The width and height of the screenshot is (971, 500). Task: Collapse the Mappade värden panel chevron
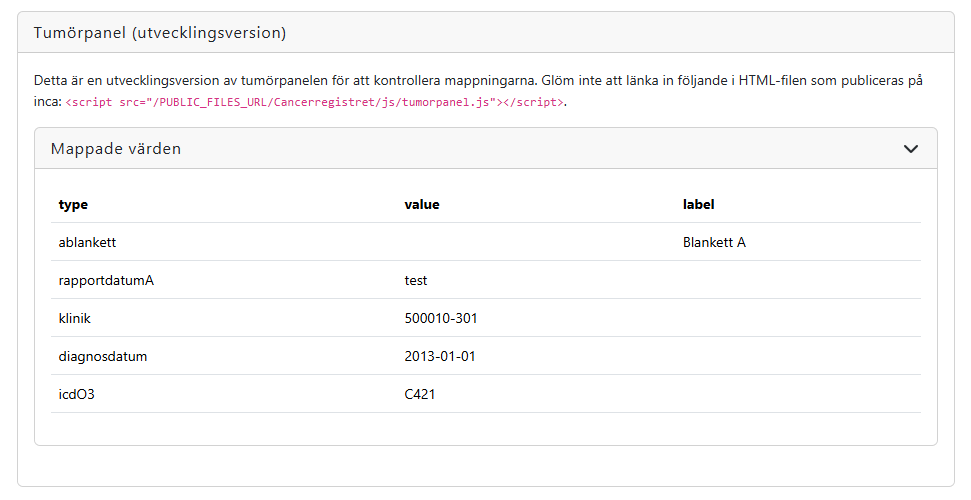[x=910, y=149]
